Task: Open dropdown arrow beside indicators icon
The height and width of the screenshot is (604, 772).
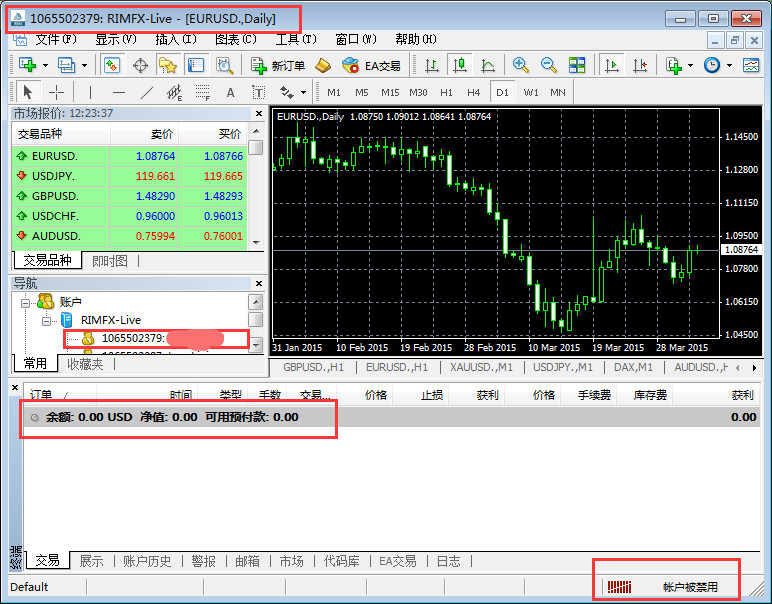Action: pos(690,65)
